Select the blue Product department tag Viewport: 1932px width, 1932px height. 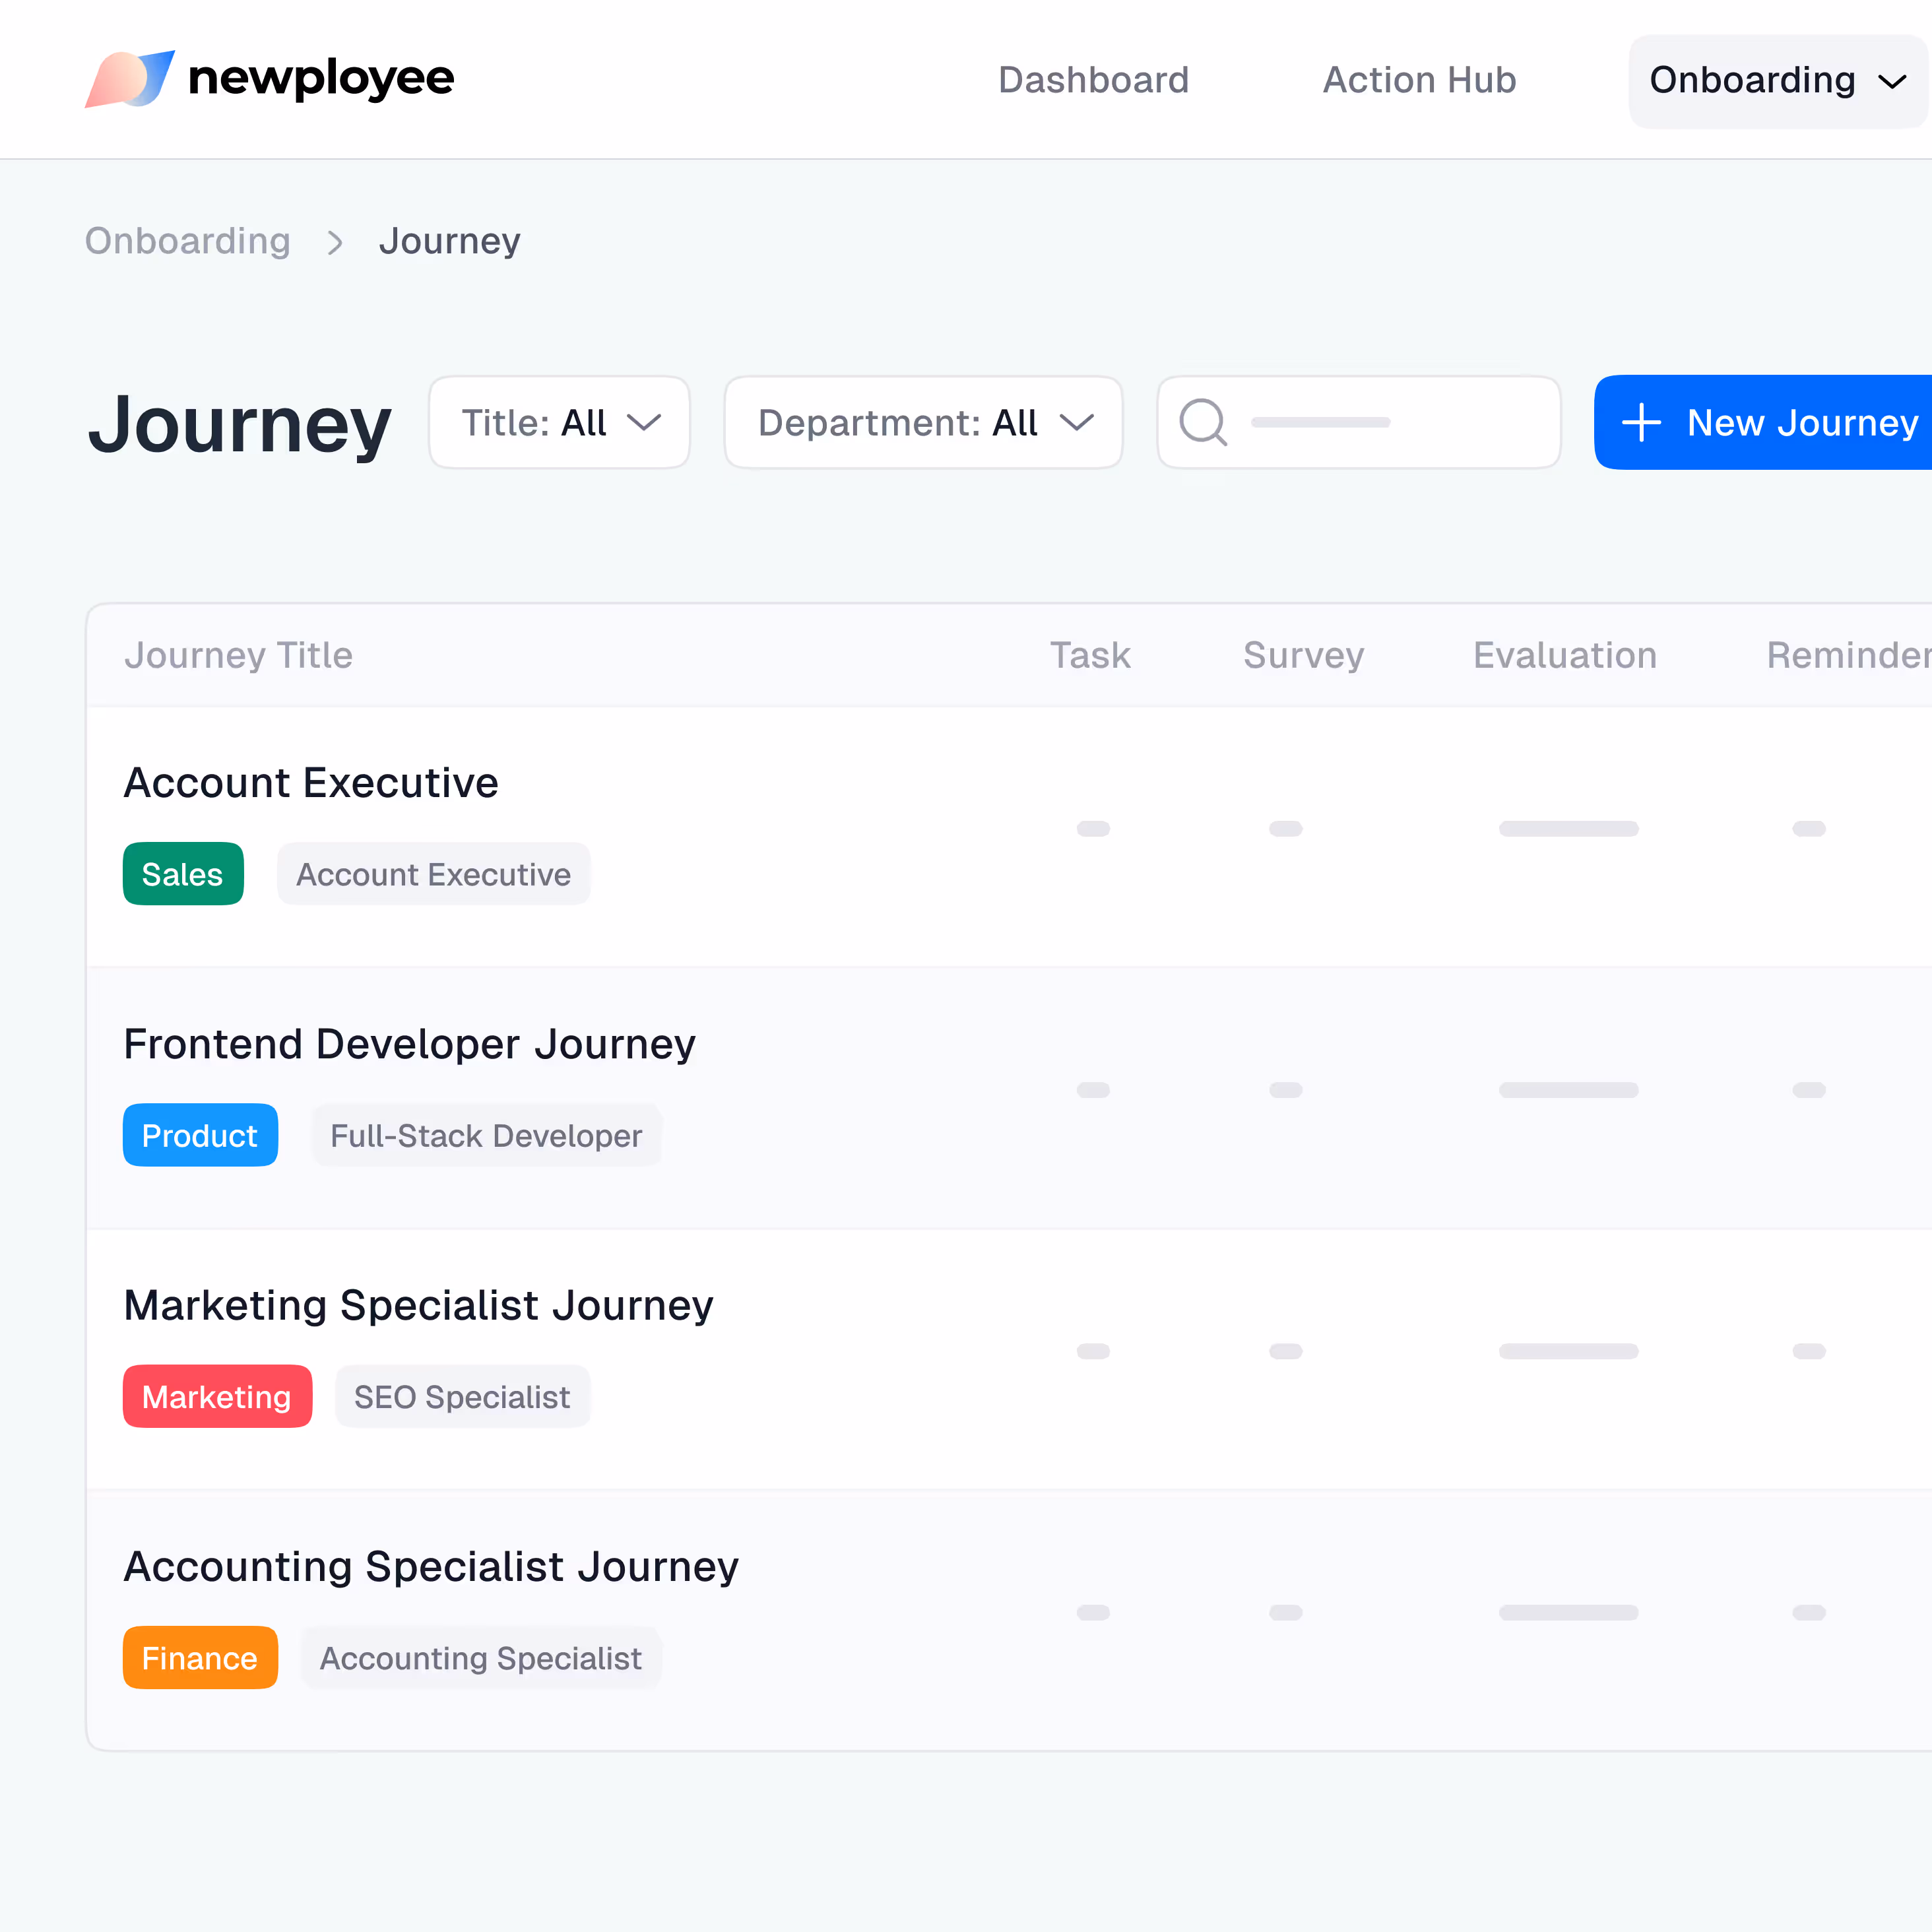pos(200,1135)
